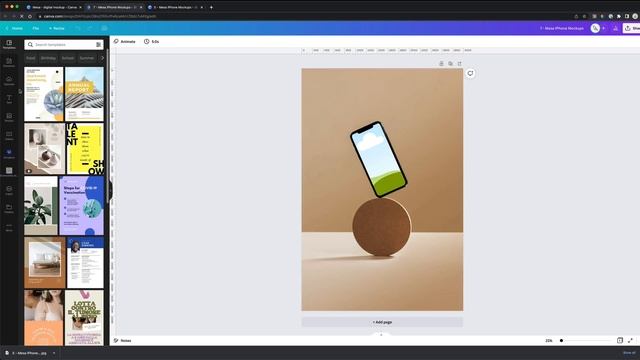This screenshot has height=360, width=640.
Task: Open a new browser tab with plus
Action: (x=211, y=7)
